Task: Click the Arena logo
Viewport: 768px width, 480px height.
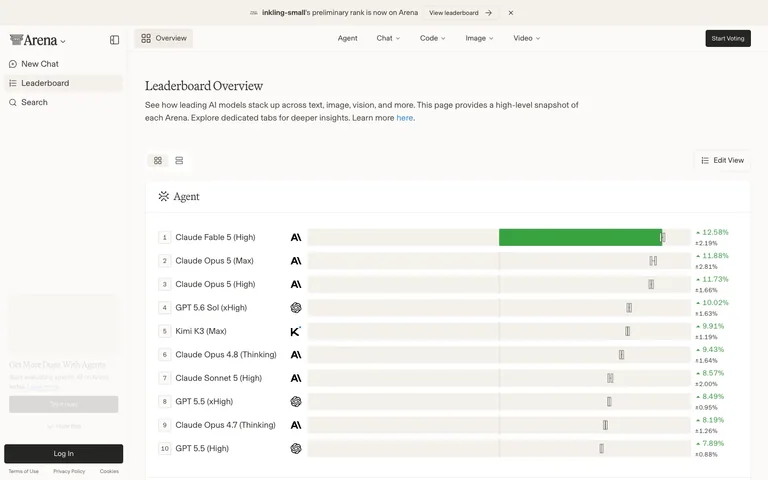Action: 33,40
